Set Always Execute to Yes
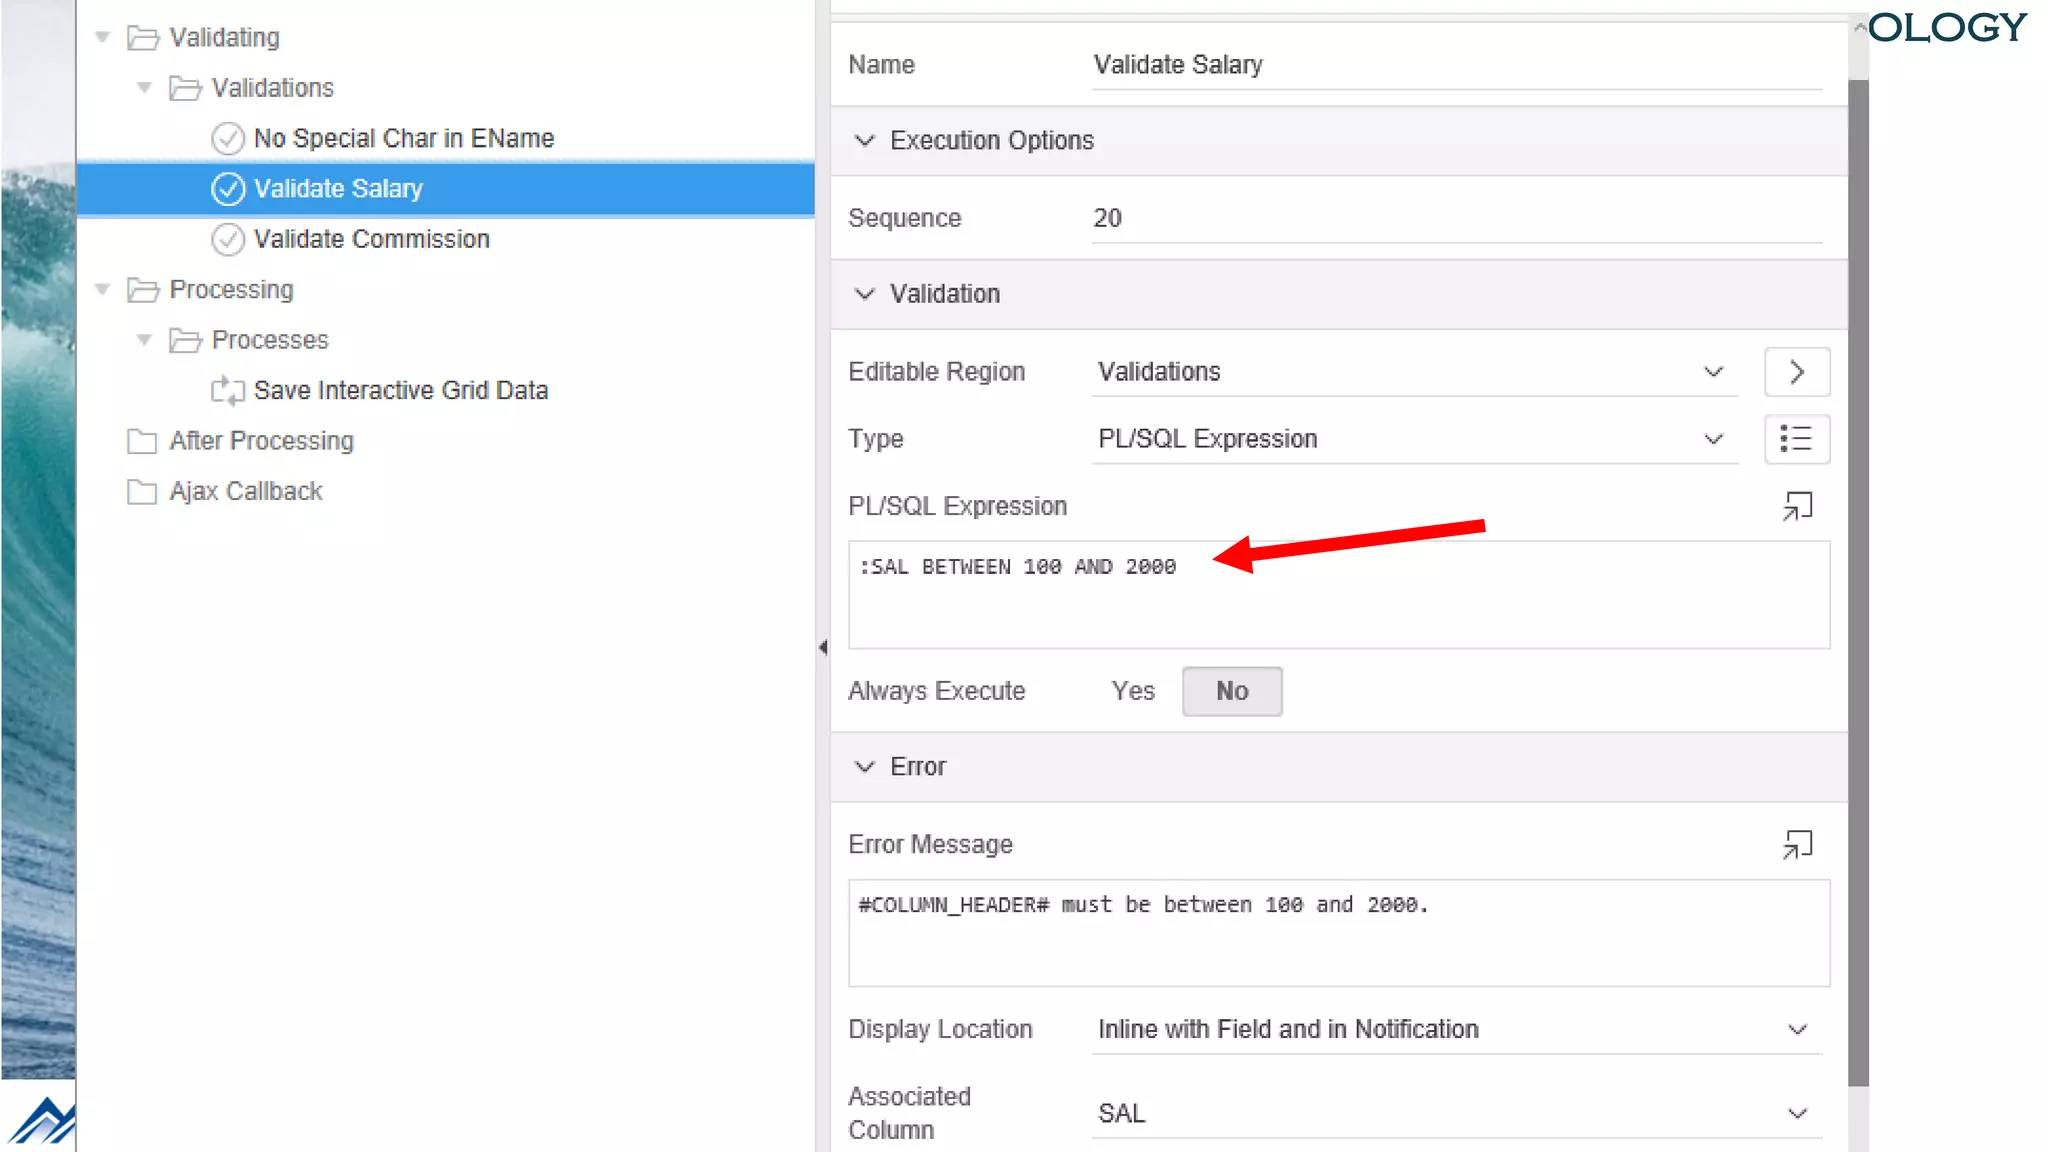The image size is (2048, 1152). (x=1133, y=691)
